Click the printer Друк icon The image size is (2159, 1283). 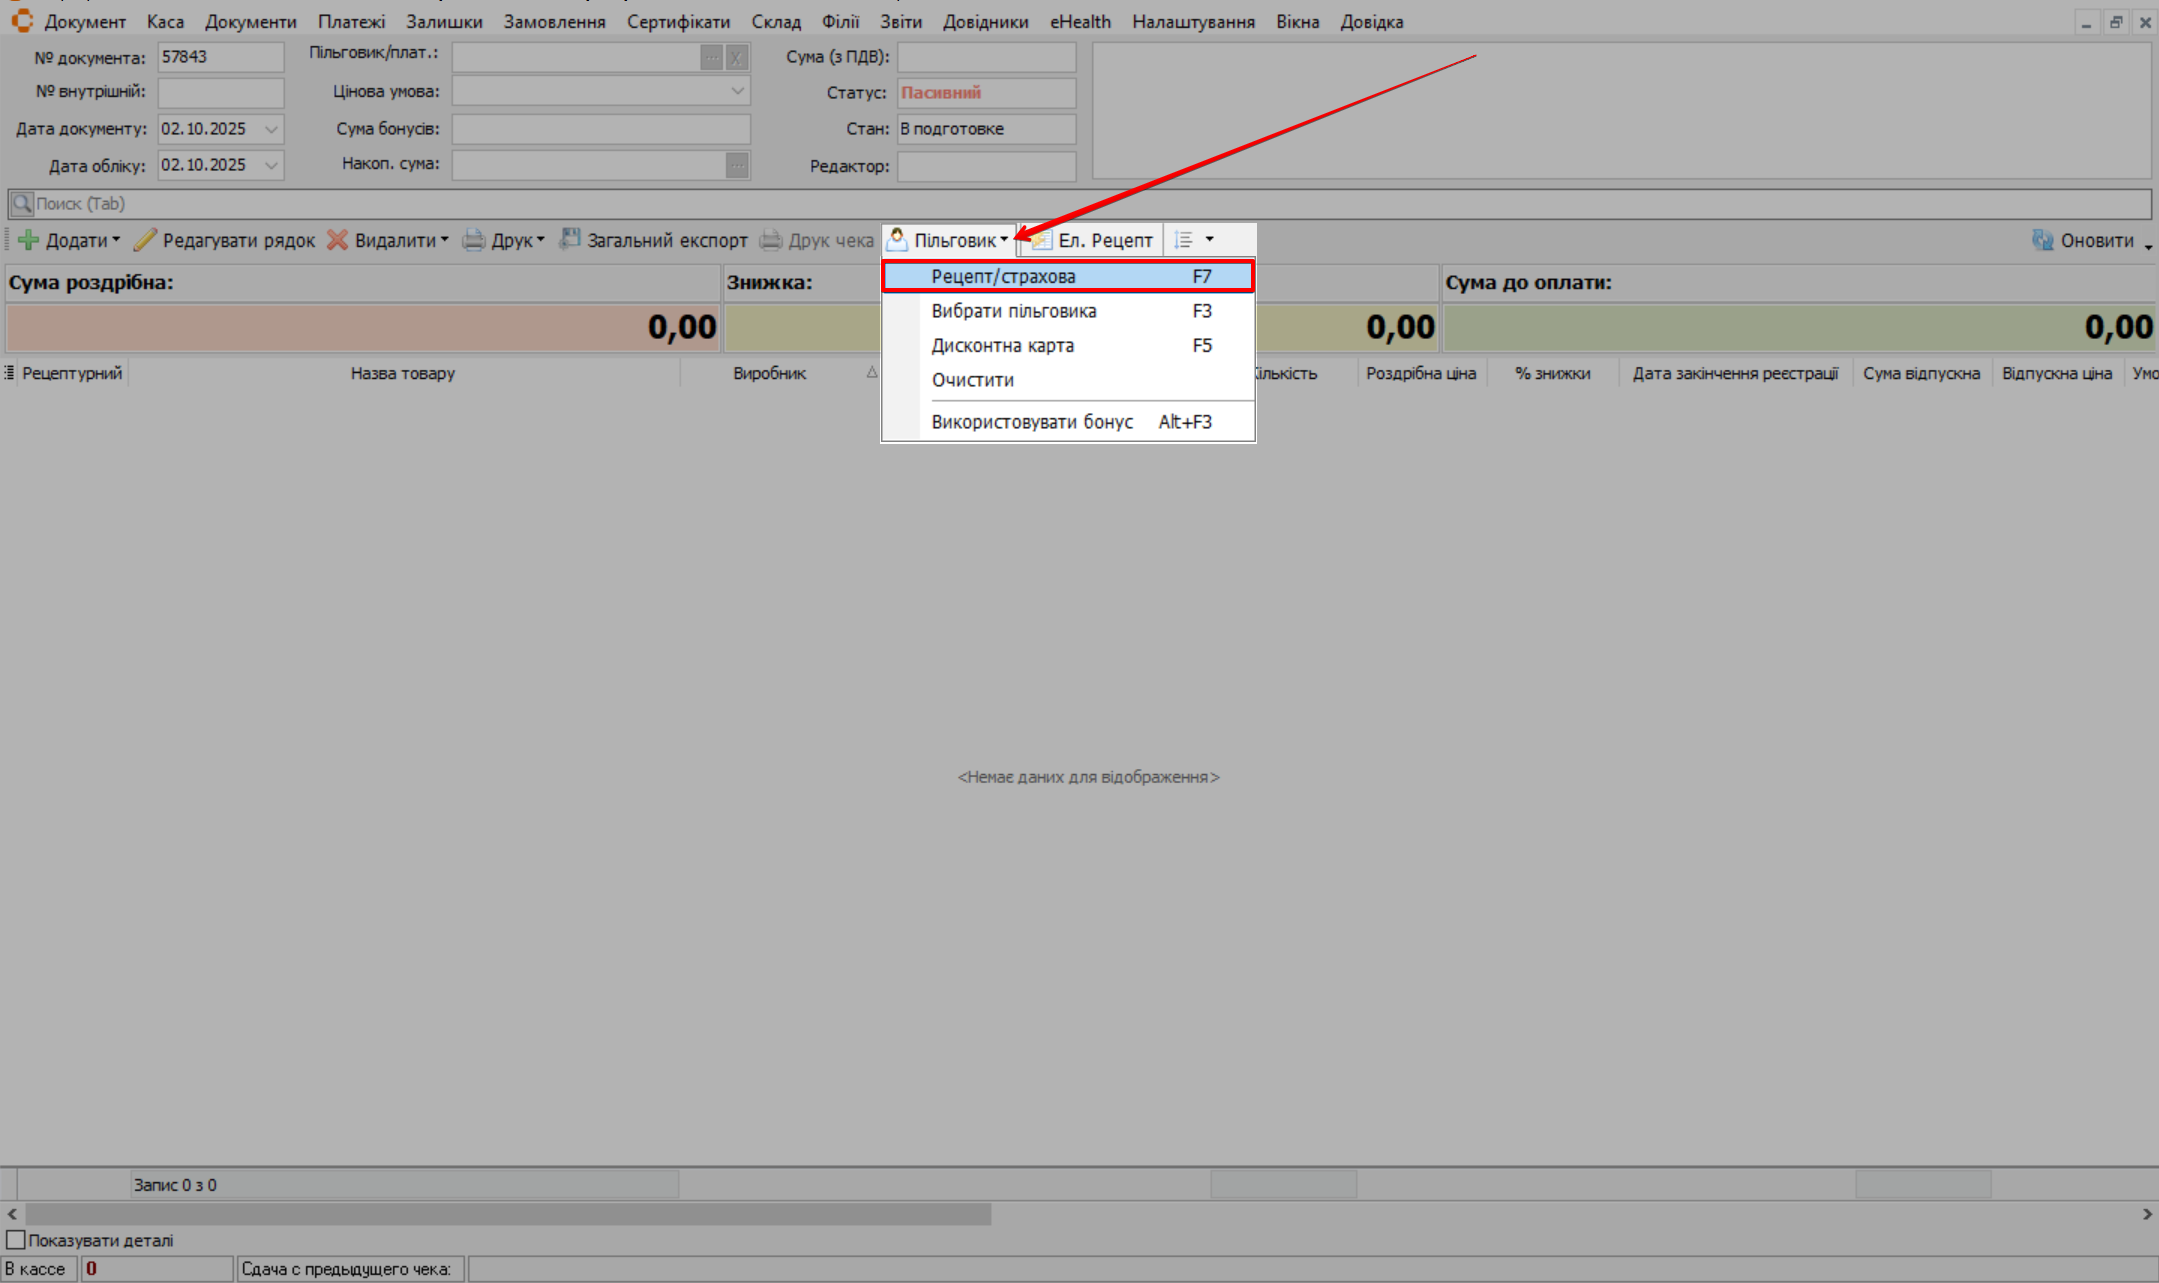473,240
